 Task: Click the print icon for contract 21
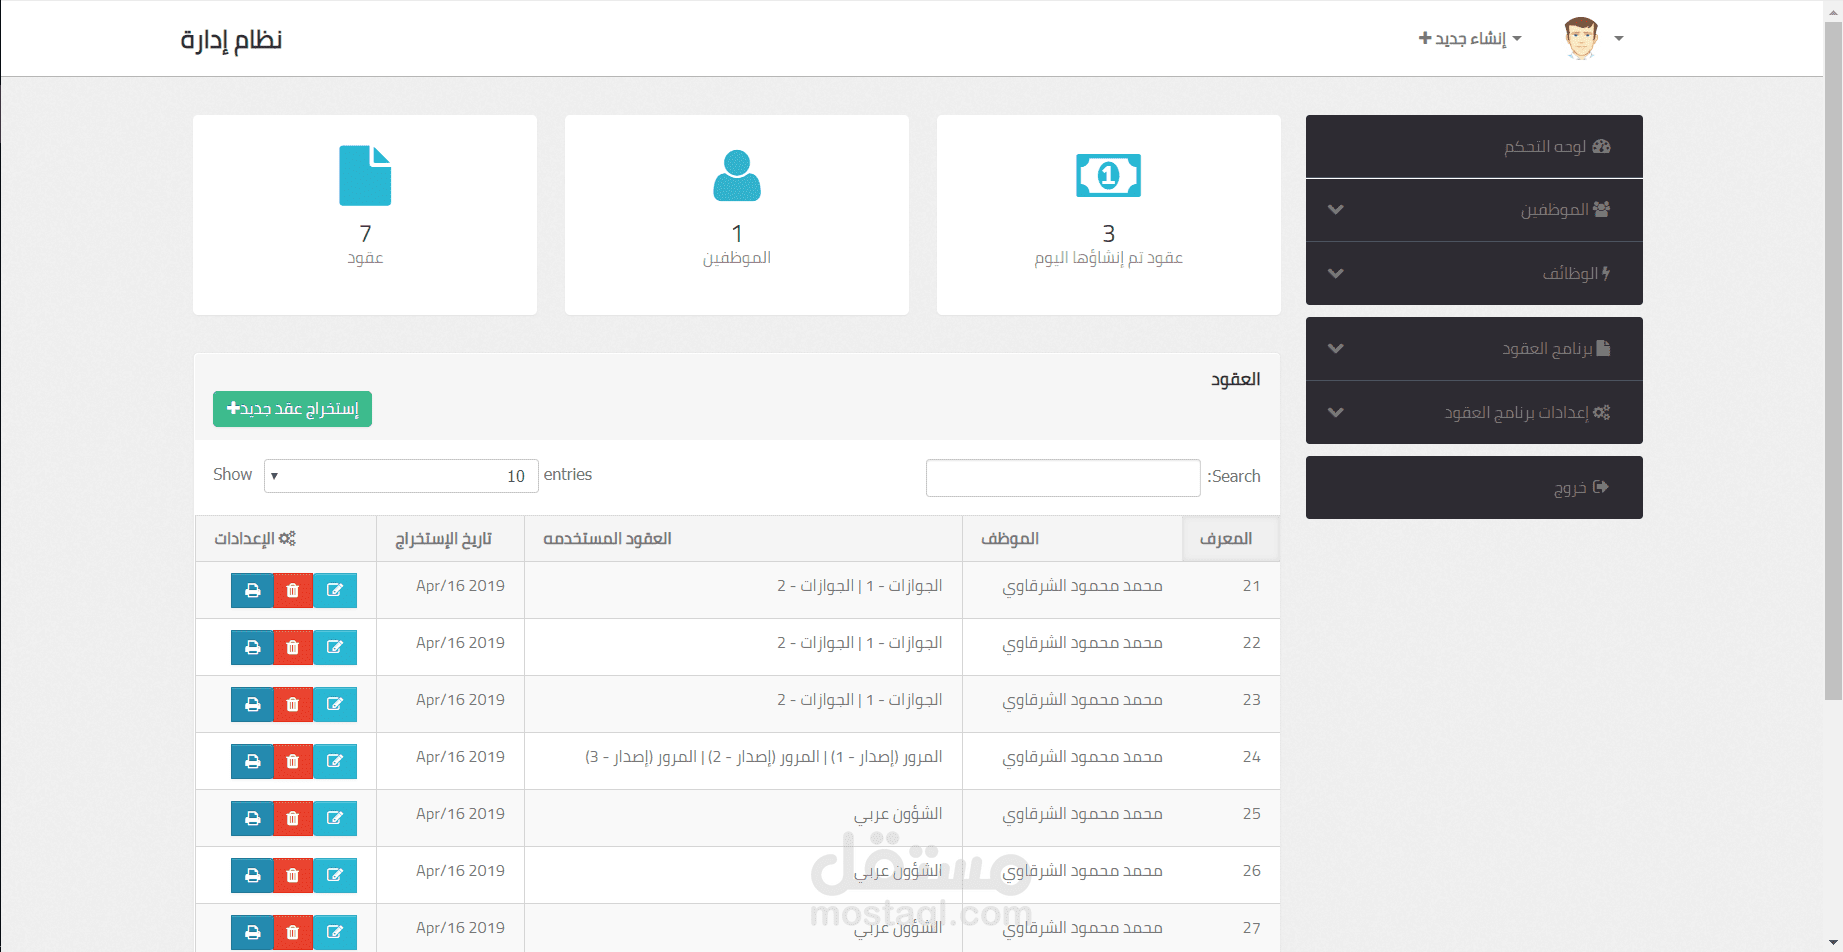click(x=251, y=590)
